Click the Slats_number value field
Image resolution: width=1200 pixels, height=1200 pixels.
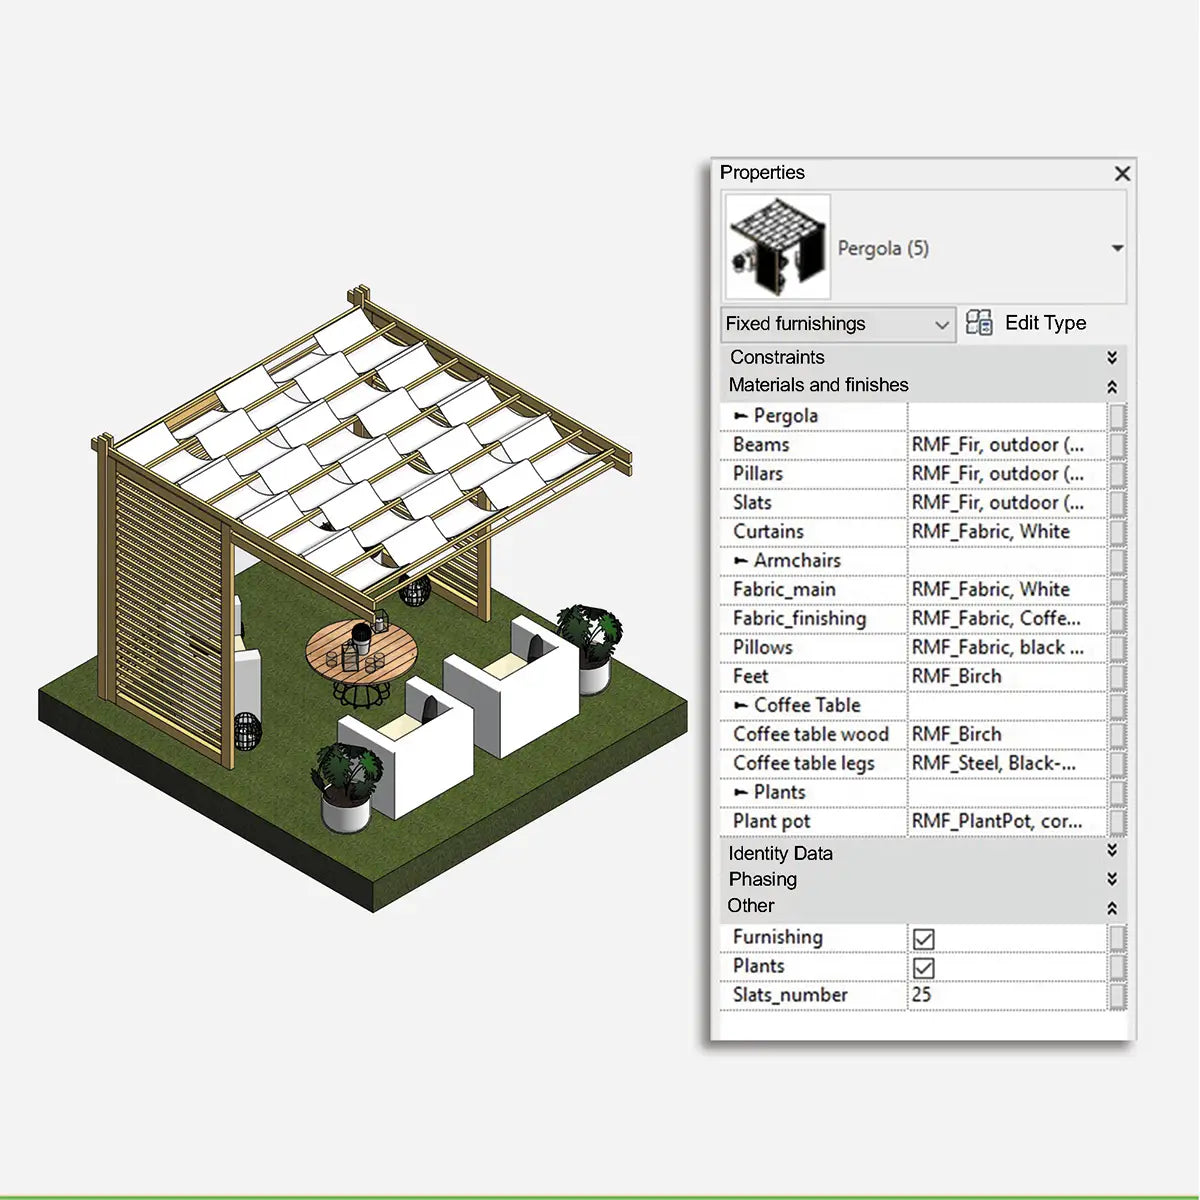[x=1005, y=995]
